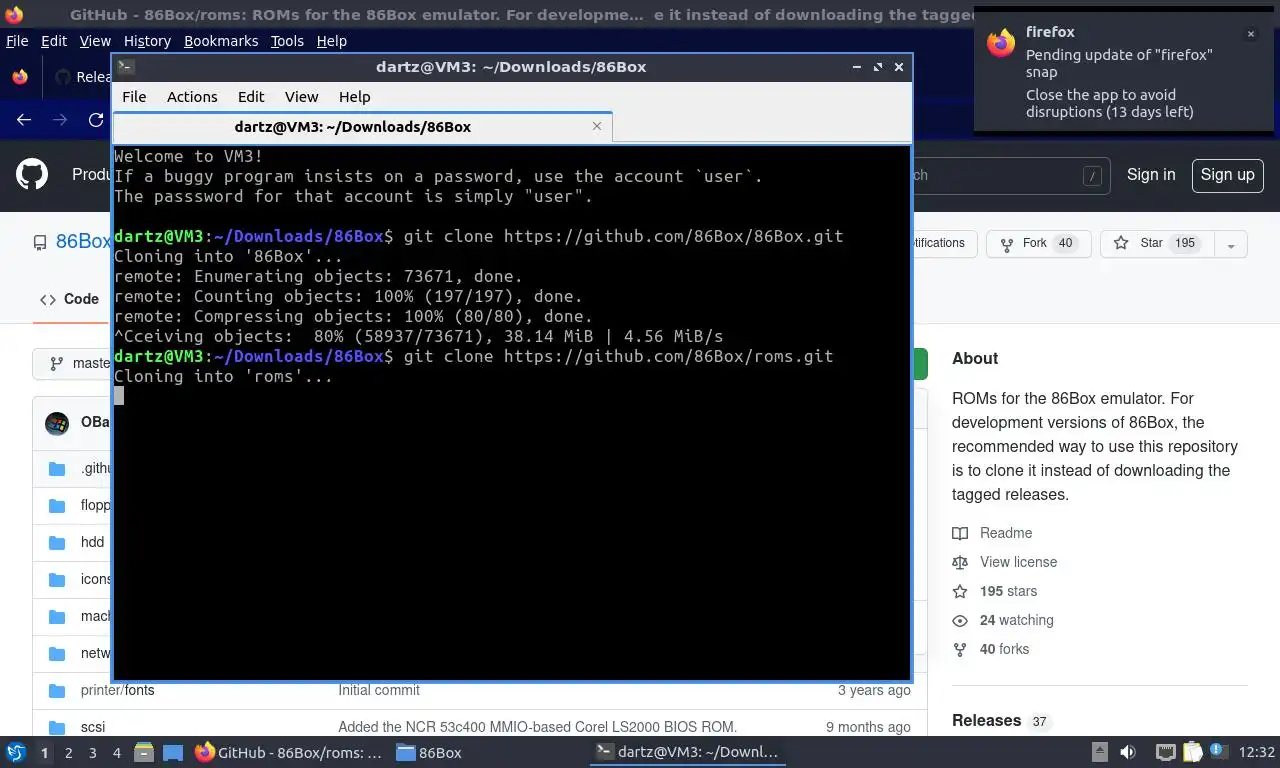This screenshot has height=768, width=1280.
Task: Switch to workspace 2
Action: (x=68, y=753)
